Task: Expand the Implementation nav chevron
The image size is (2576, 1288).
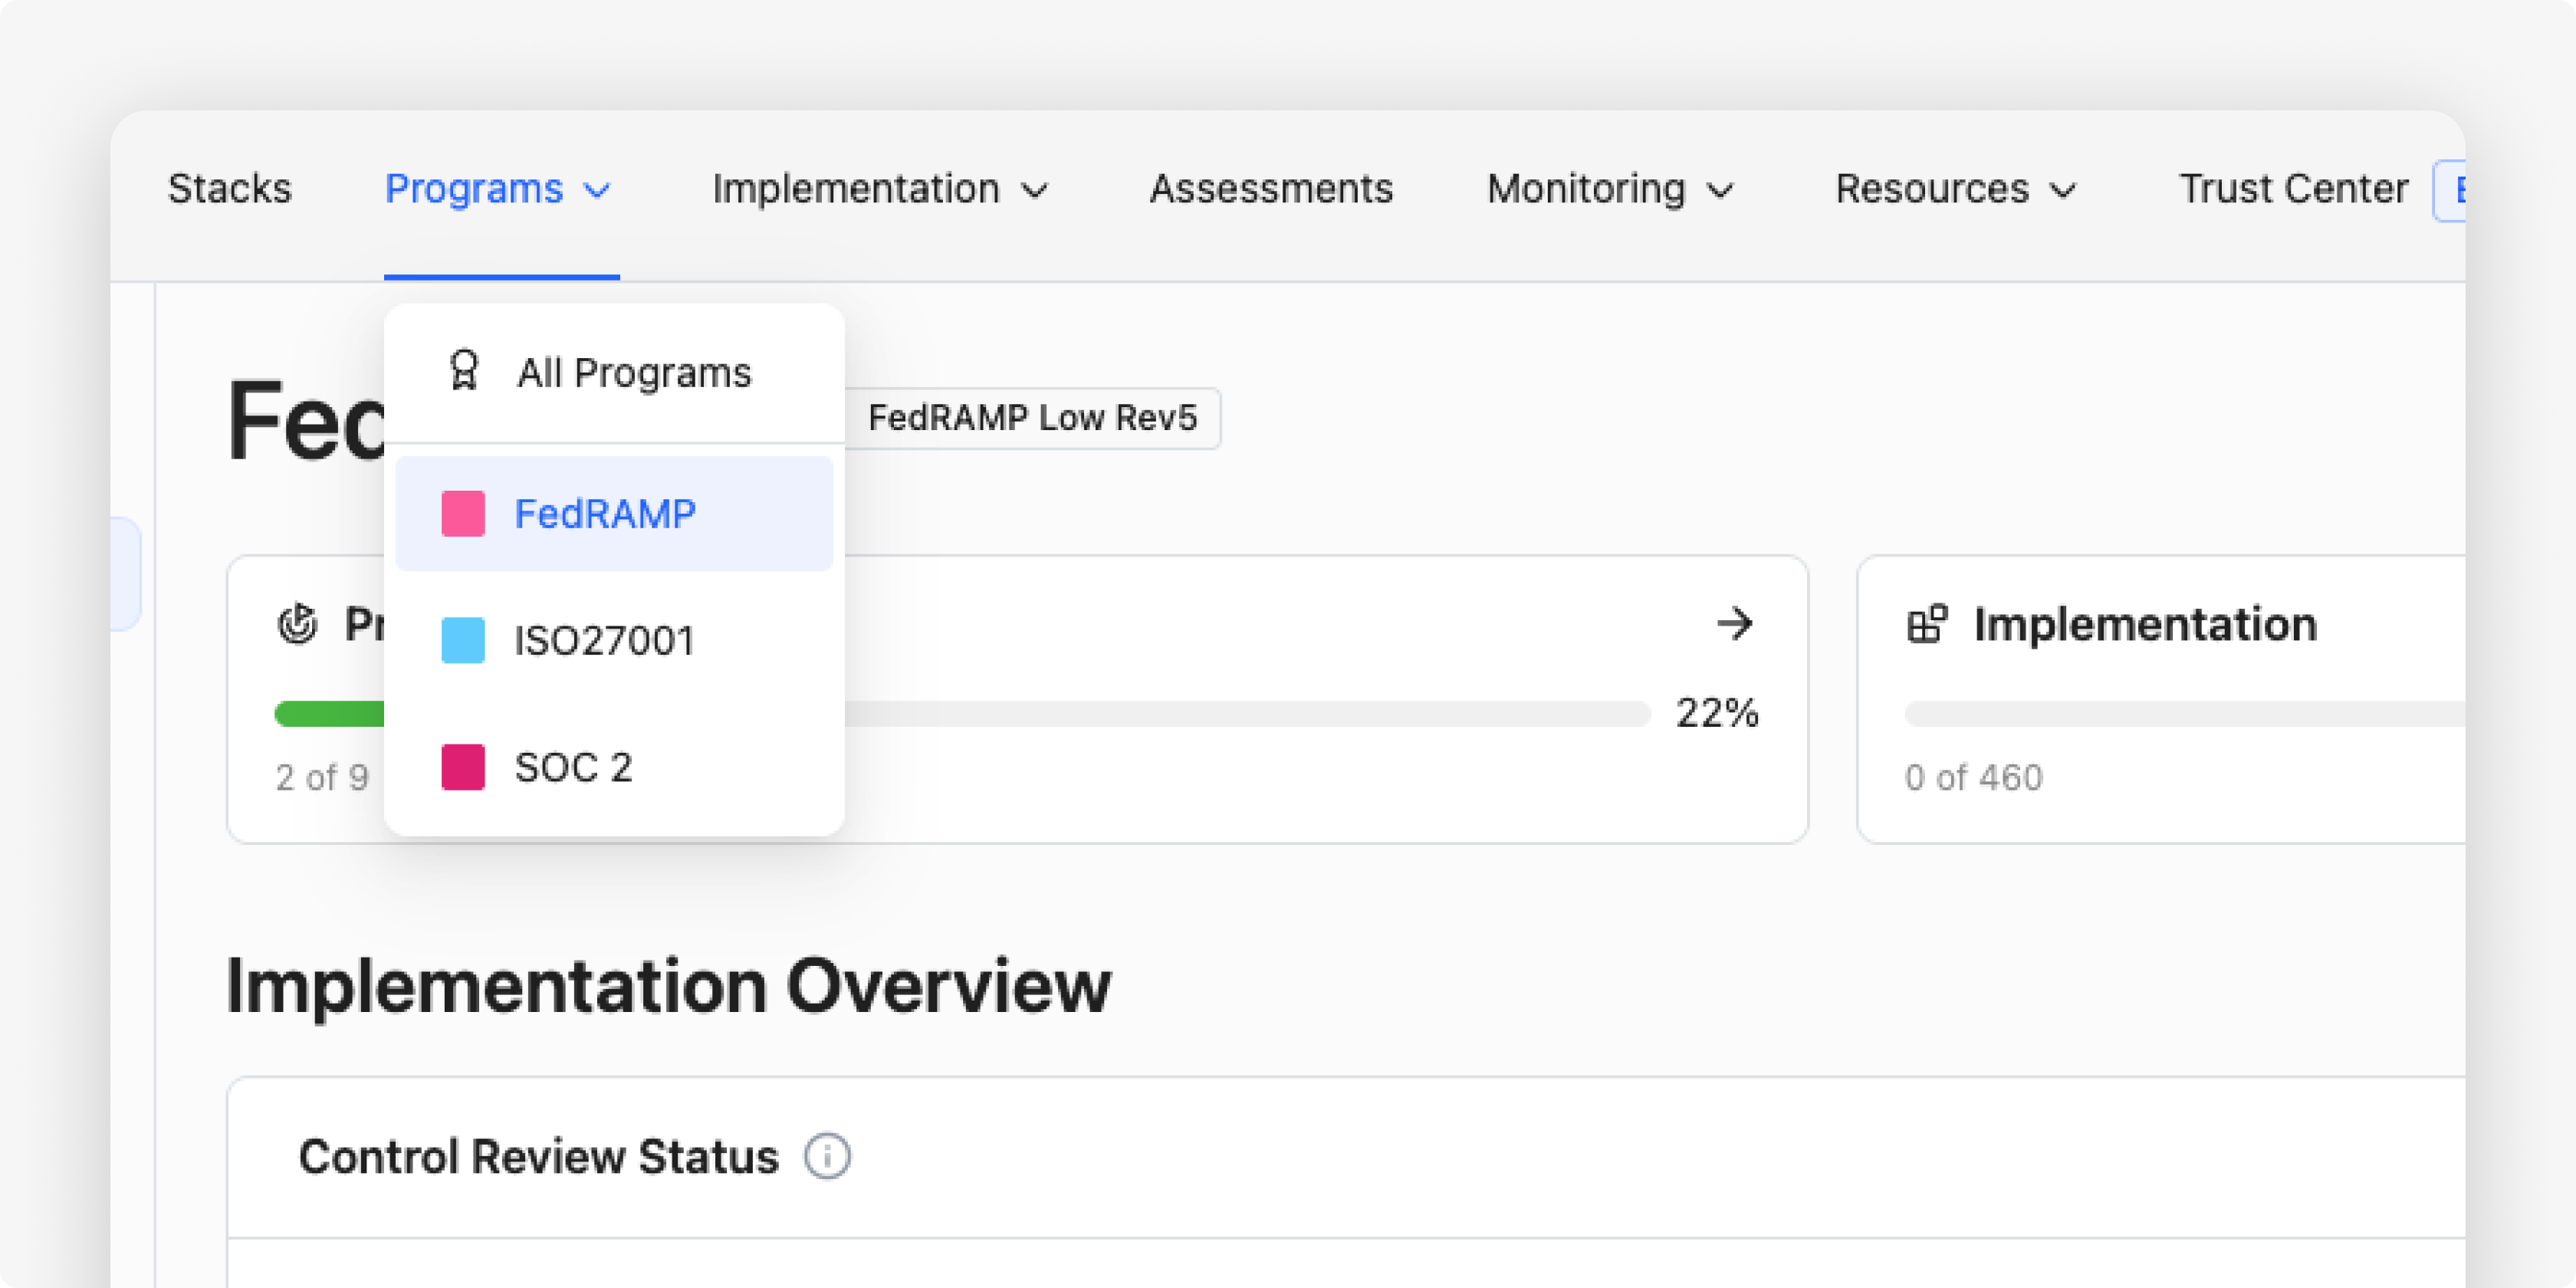Action: (1035, 190)
